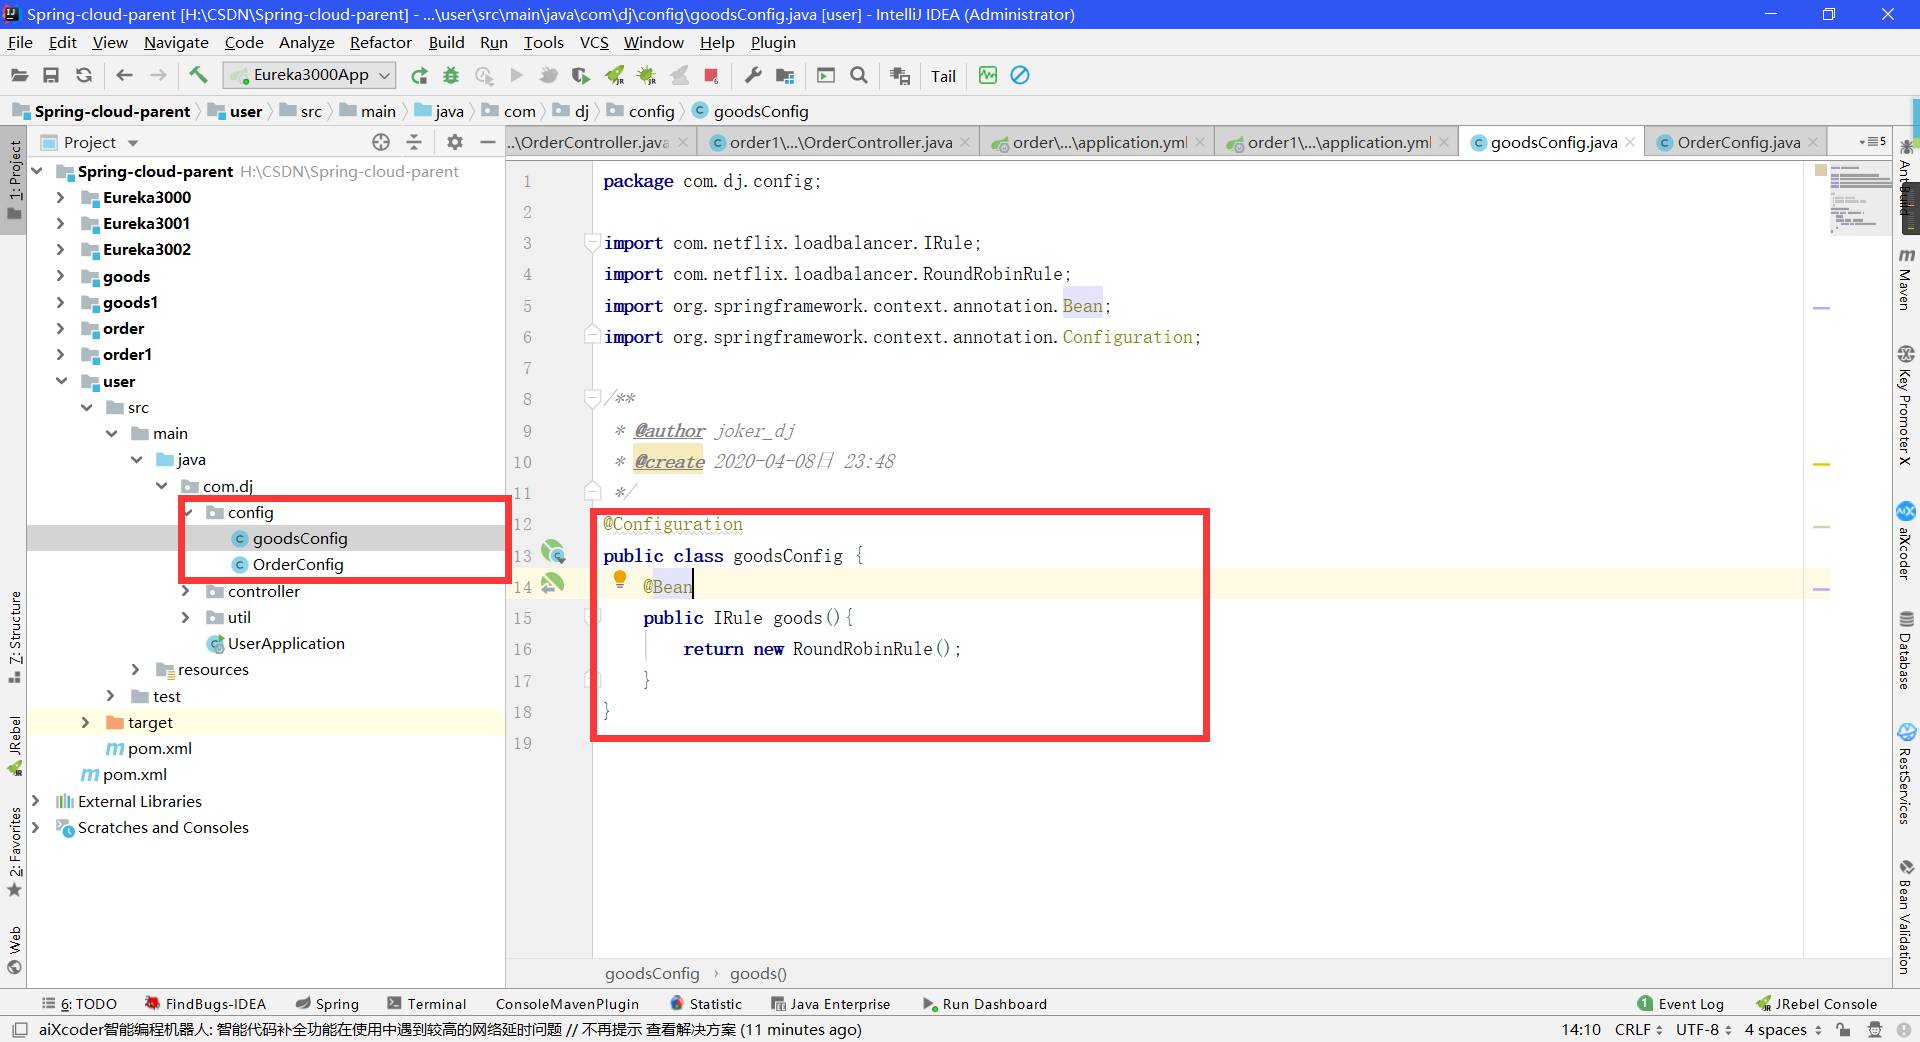Click the Save All floppy icon
The width and height of the screenshot is (1920, 1042).
click(51, 75)
